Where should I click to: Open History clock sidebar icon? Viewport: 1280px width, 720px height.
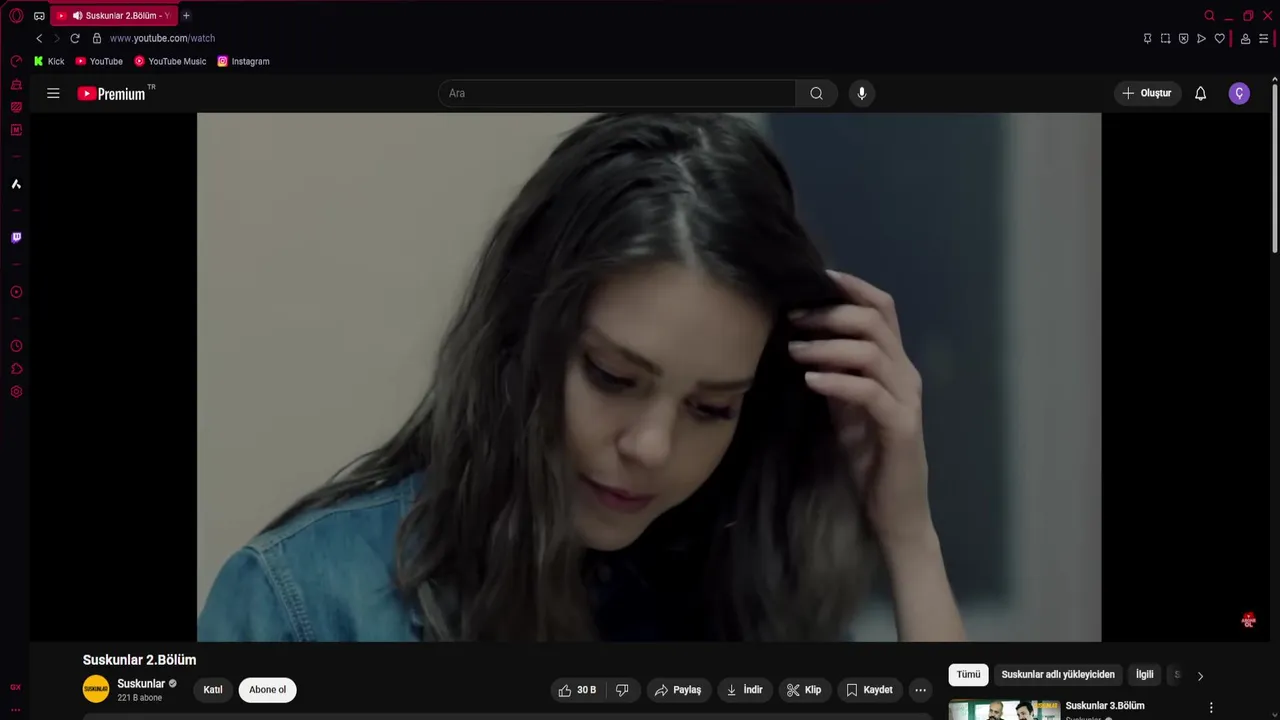coord(16,346)
